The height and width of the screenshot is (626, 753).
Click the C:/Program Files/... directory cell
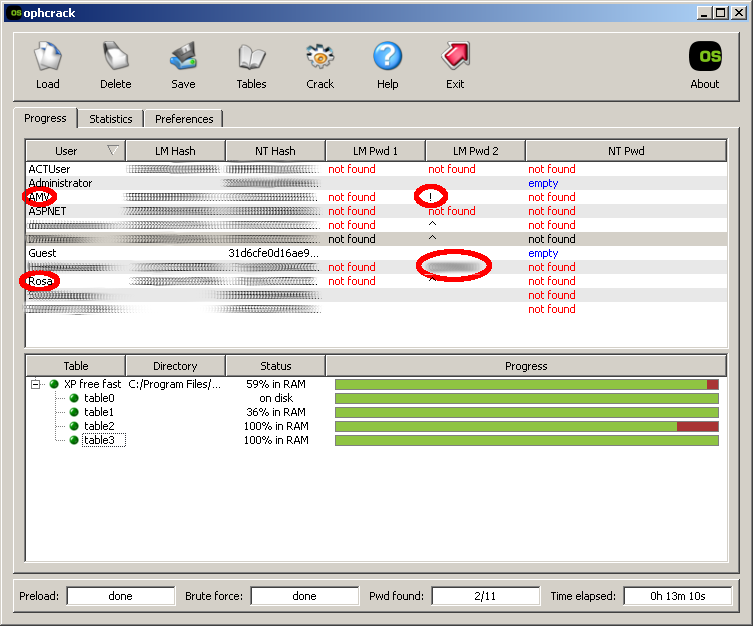pyautogui.click(x=175, y=384)
